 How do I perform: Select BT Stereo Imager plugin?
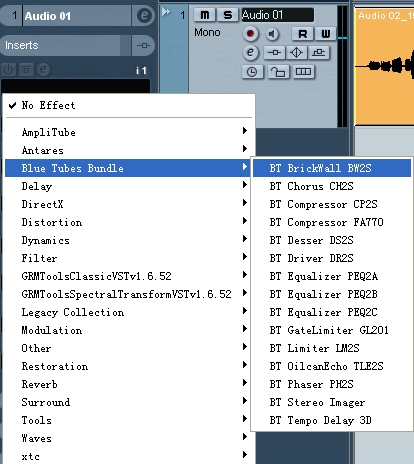pyautogui.click(x=332, y=402)
